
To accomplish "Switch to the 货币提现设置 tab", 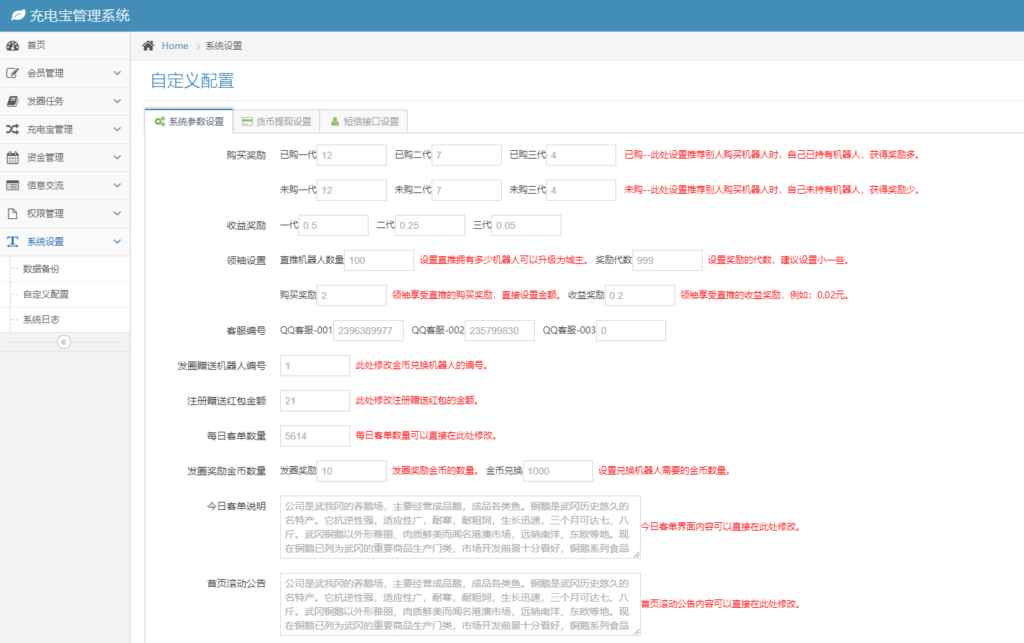I will 276,121.
